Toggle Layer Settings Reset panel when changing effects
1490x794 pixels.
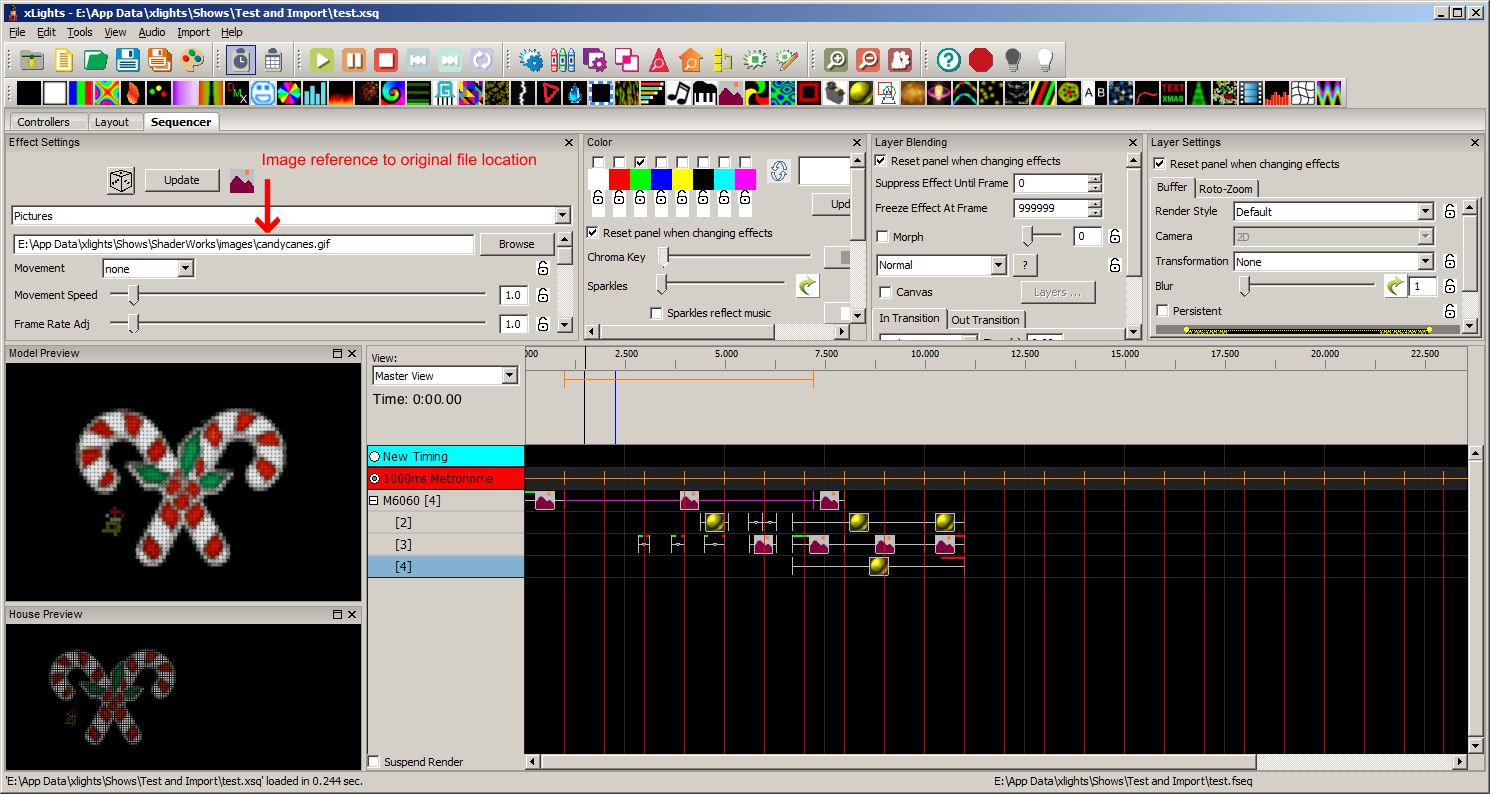click(1160, 164)
